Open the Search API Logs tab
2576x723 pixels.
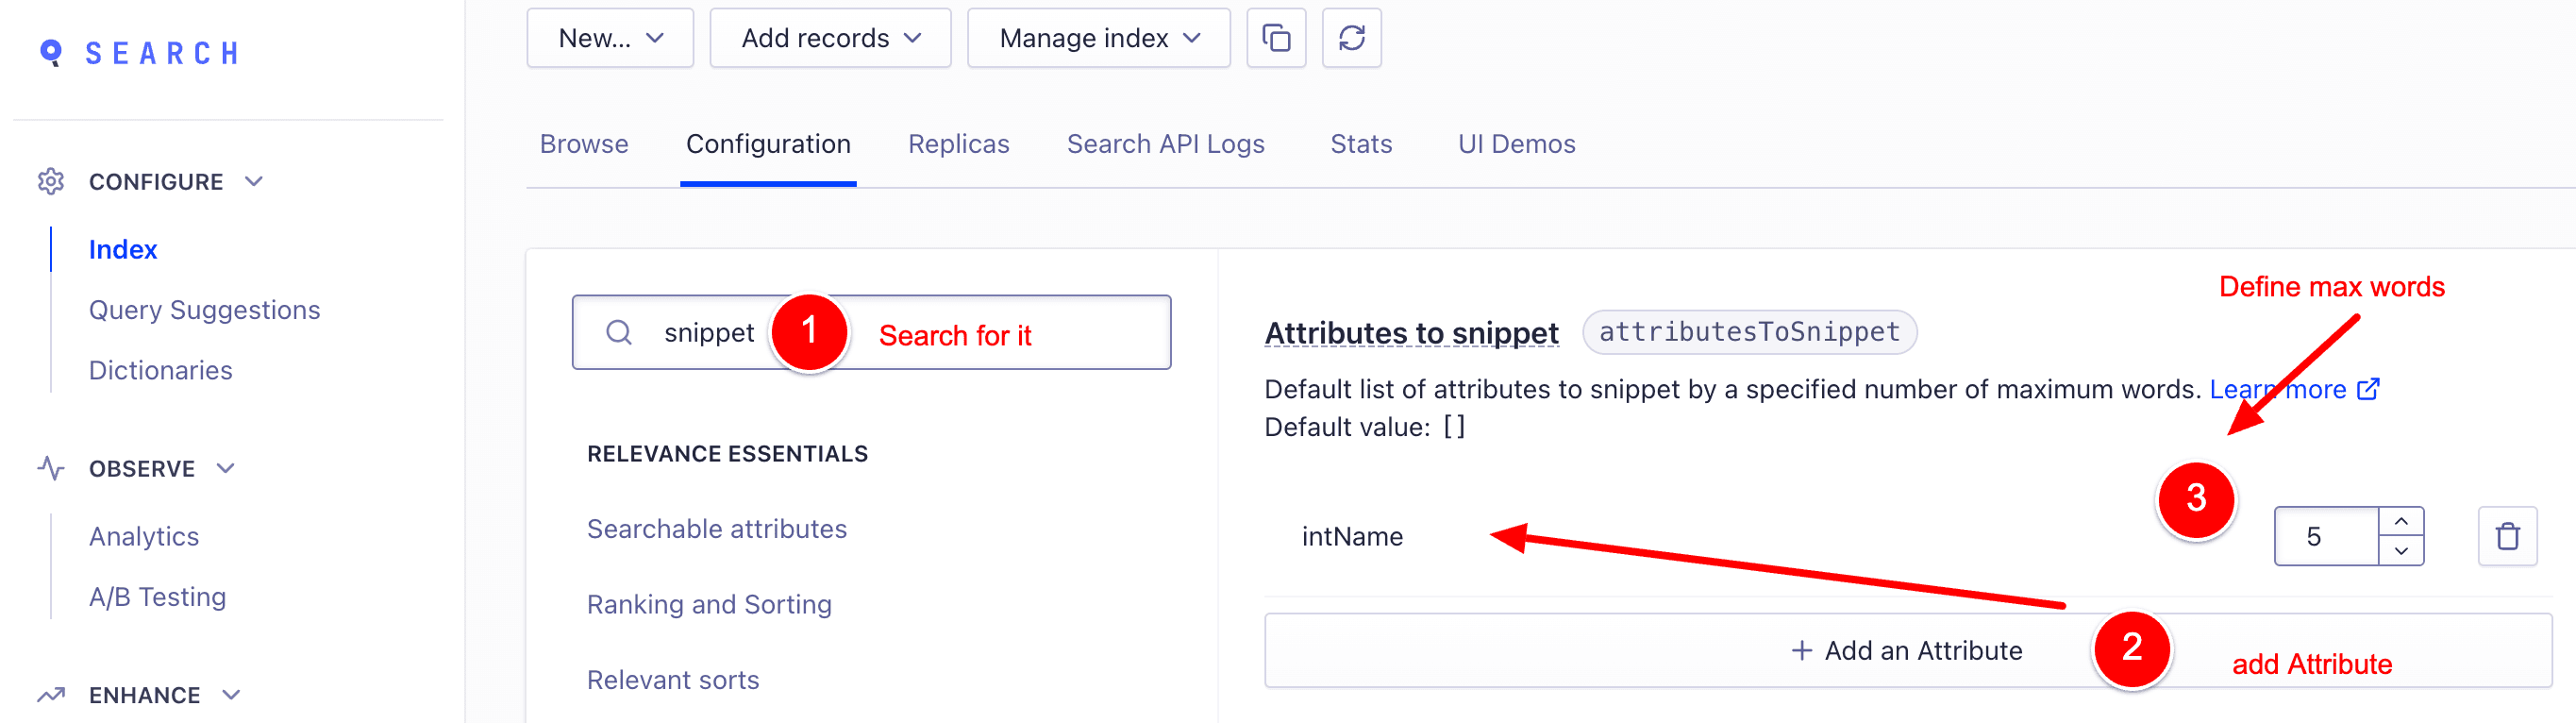1165,144
